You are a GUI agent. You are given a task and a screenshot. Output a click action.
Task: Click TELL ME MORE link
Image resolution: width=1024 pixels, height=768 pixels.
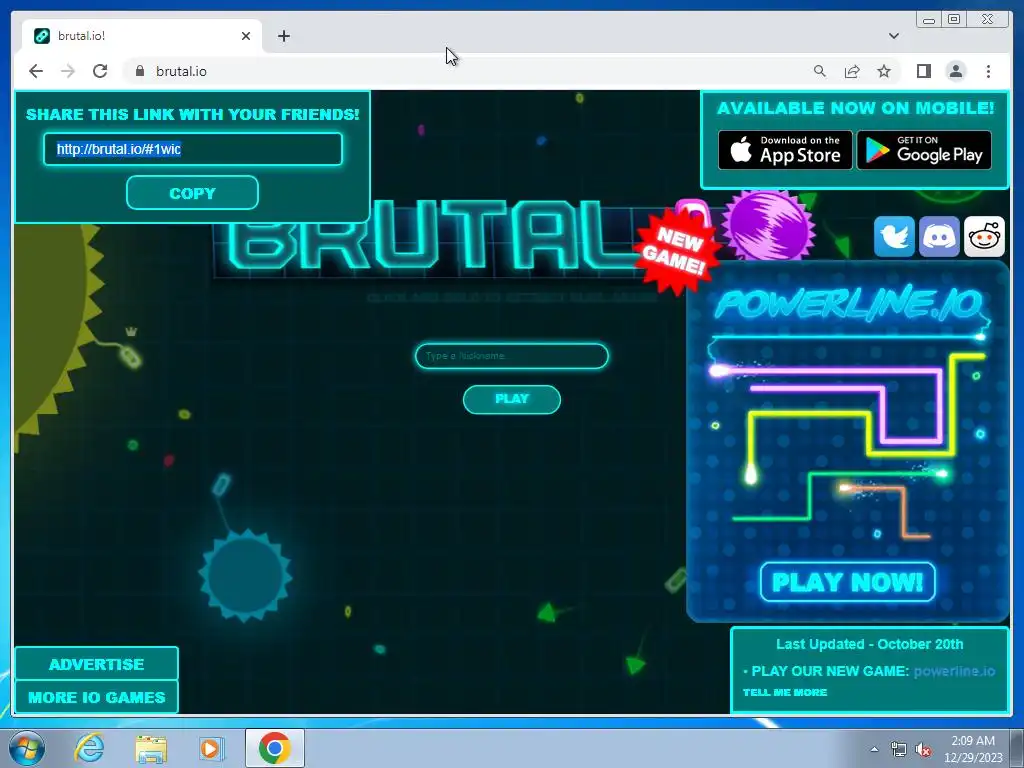[x=785, y=692]
